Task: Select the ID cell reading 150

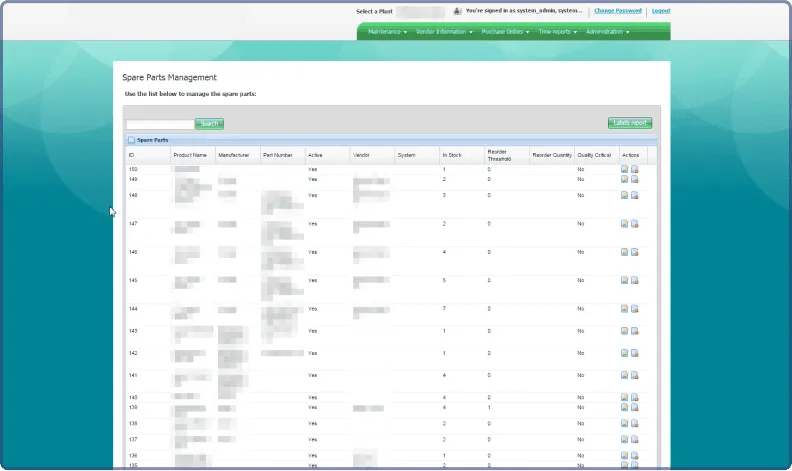Action: tap(133, 169)
